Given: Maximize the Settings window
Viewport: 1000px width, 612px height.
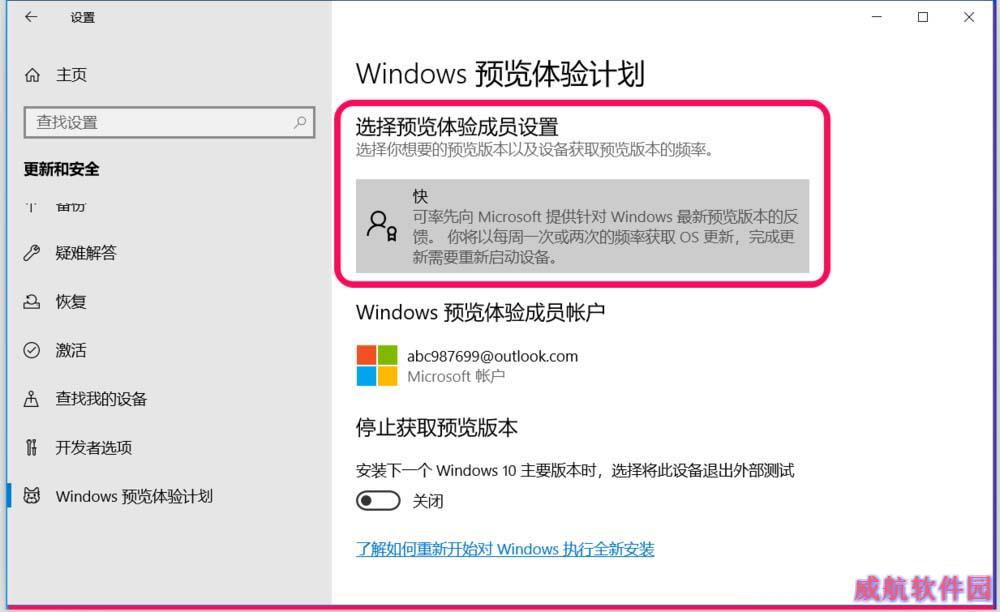Looking at the screenshot, I should pos(922,17).
